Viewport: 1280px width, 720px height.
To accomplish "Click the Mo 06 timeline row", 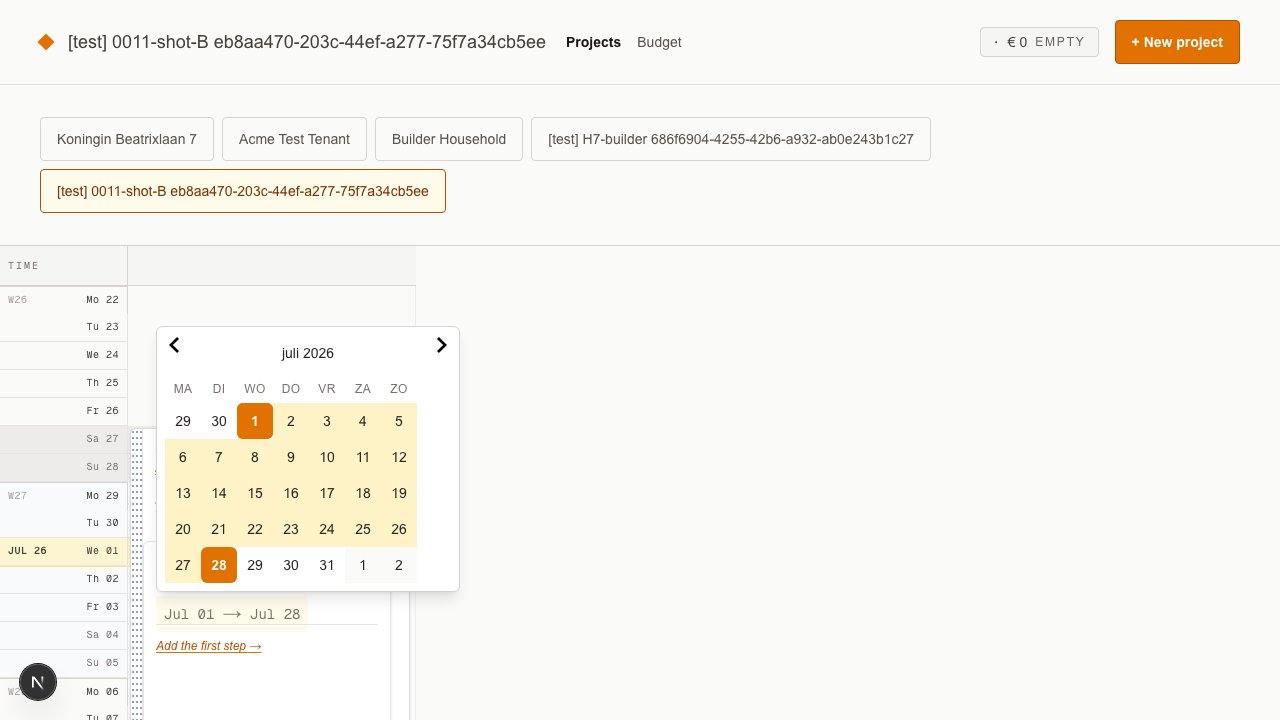I will (64, 692).
